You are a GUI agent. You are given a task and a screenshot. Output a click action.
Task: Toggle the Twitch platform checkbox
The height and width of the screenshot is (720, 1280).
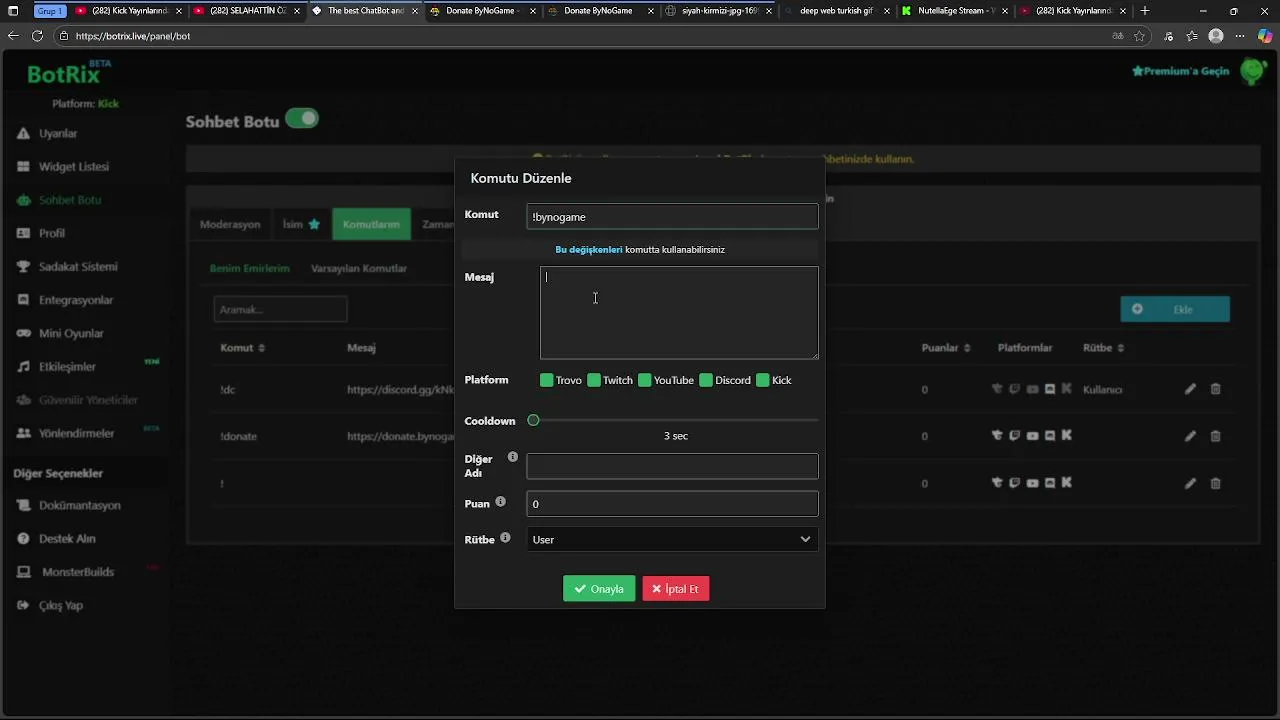pyautogui.click(x=594, y=380)
